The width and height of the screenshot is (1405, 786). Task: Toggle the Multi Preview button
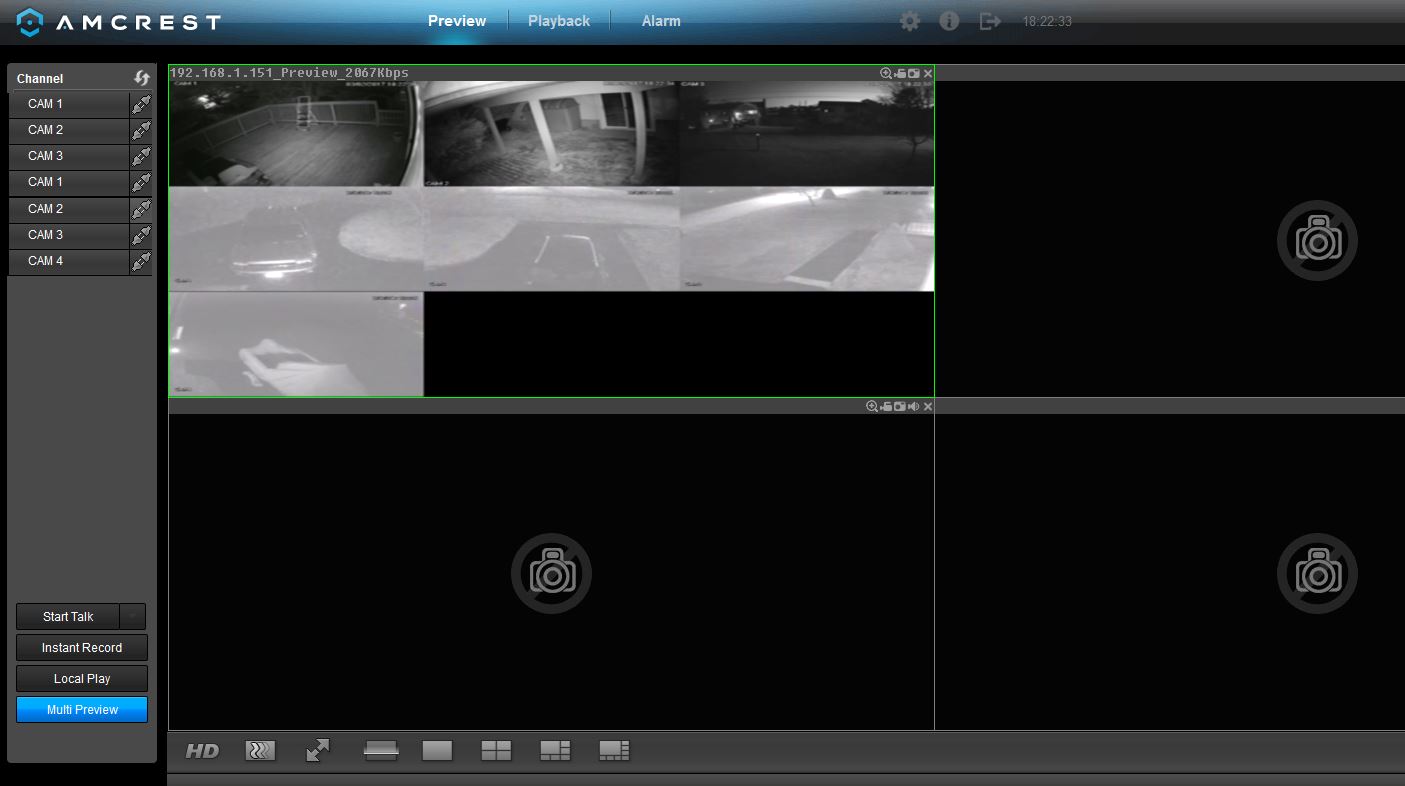pos(82,710)
